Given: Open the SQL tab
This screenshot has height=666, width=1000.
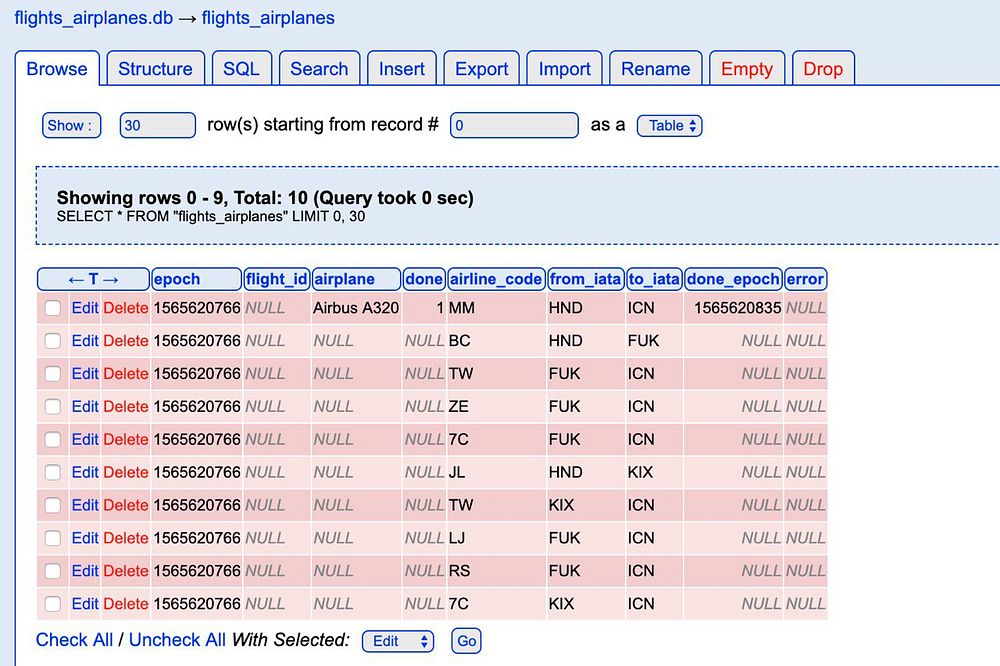Looking at the screenshot, I should pos(241,69).
